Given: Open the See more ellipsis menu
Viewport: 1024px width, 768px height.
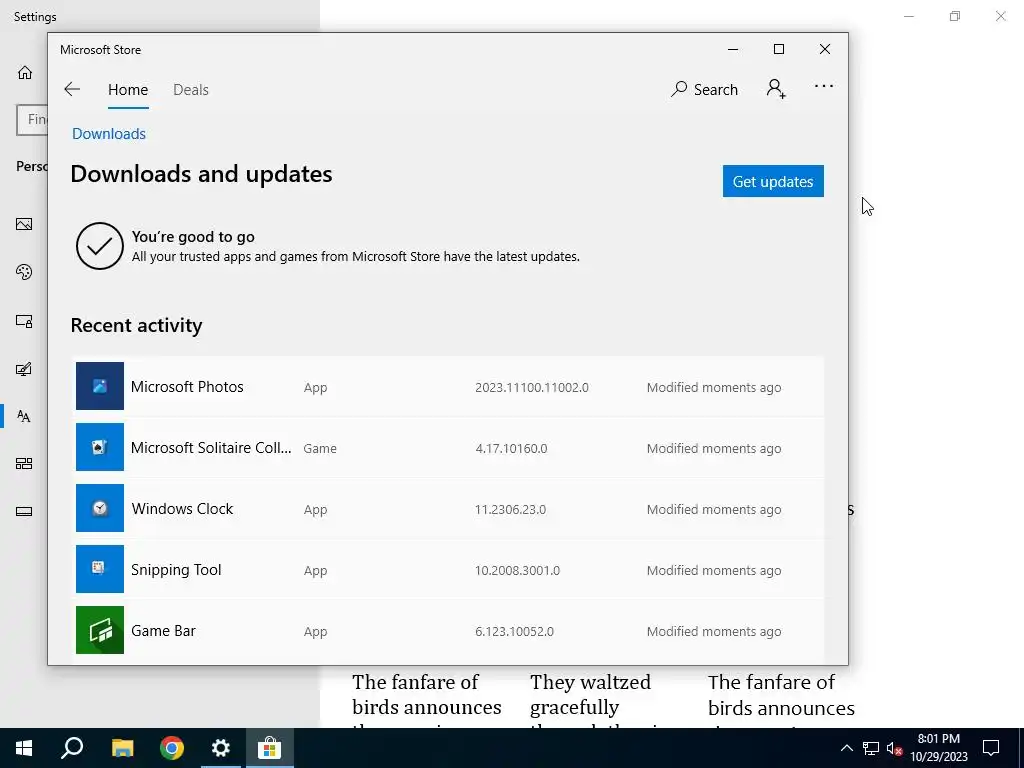Looking at the screenshot, I should (x=824, y=86).
